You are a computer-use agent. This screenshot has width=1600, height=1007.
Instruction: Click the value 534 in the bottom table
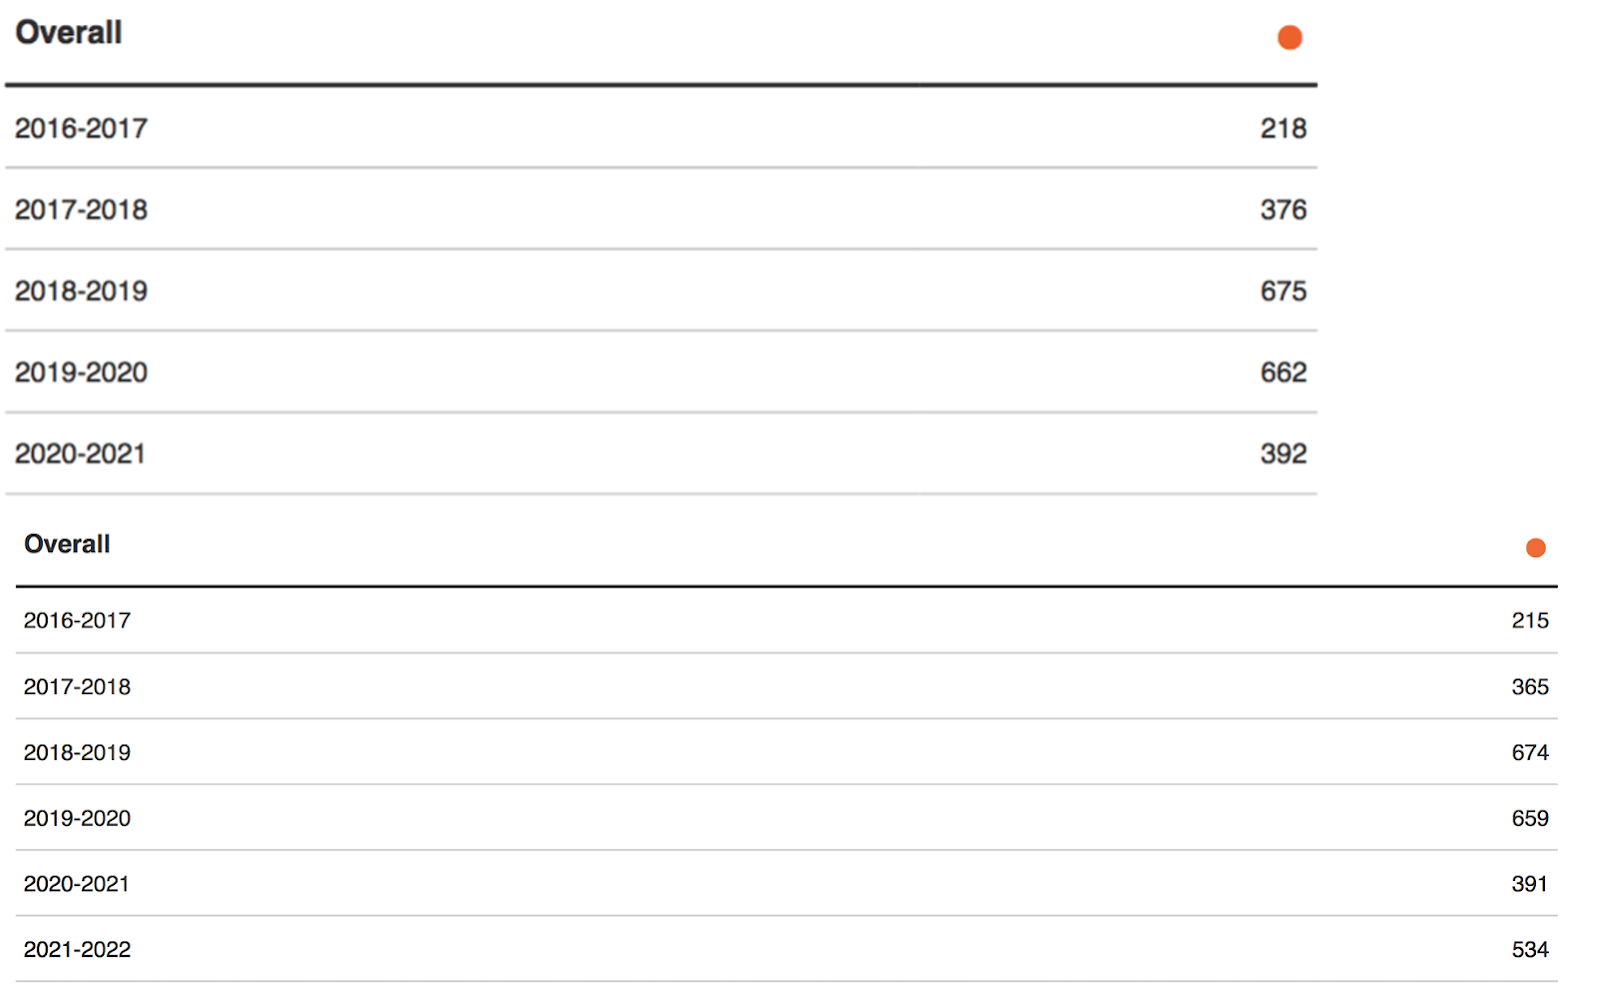coord(1530,949)
